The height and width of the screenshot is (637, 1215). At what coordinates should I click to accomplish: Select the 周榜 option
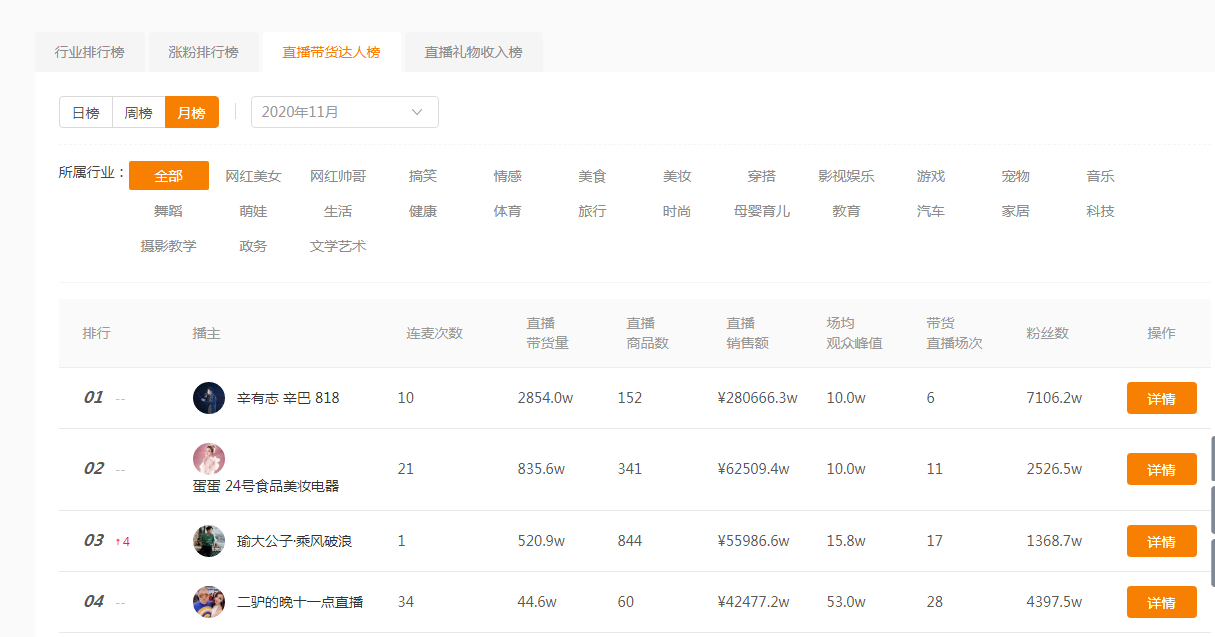click(138, 112)
